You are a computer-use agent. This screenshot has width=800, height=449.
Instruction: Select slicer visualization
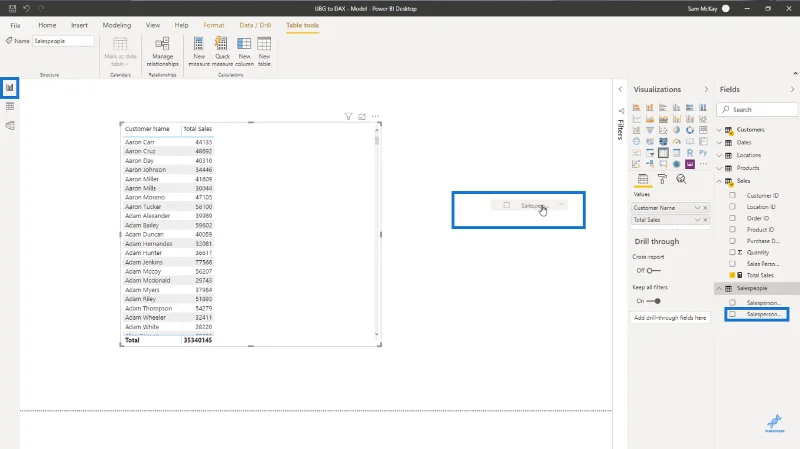point(649,153)
